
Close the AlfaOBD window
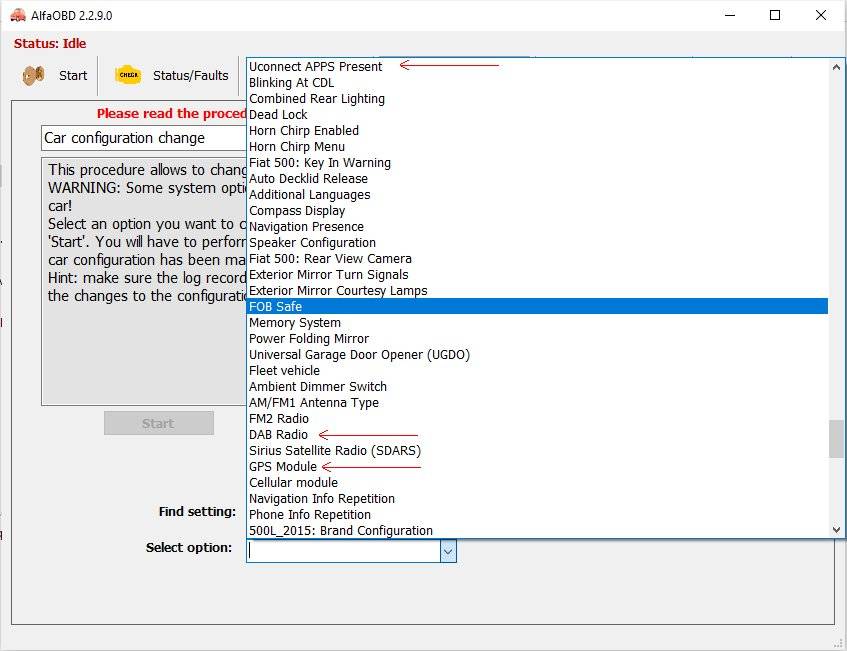point(821,15)
